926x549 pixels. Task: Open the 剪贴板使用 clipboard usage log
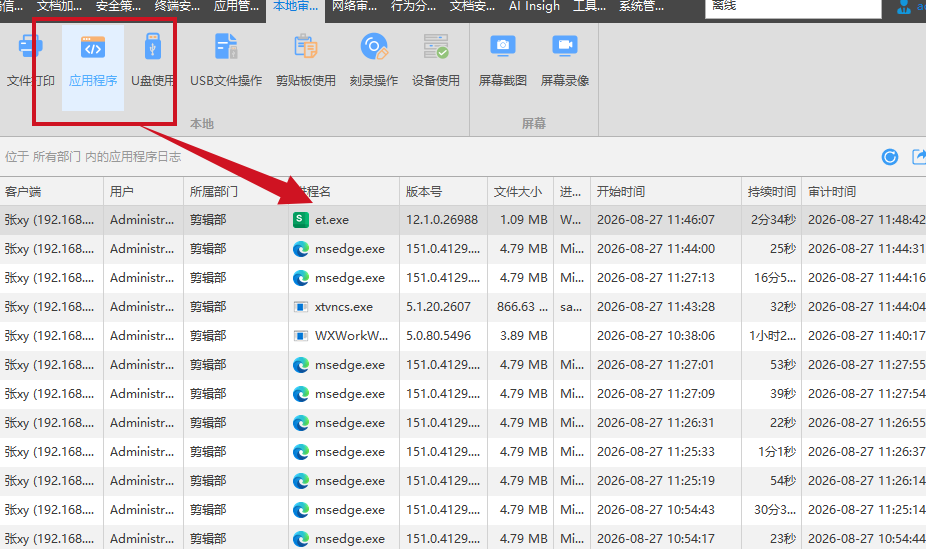click(x=305, y=60)
